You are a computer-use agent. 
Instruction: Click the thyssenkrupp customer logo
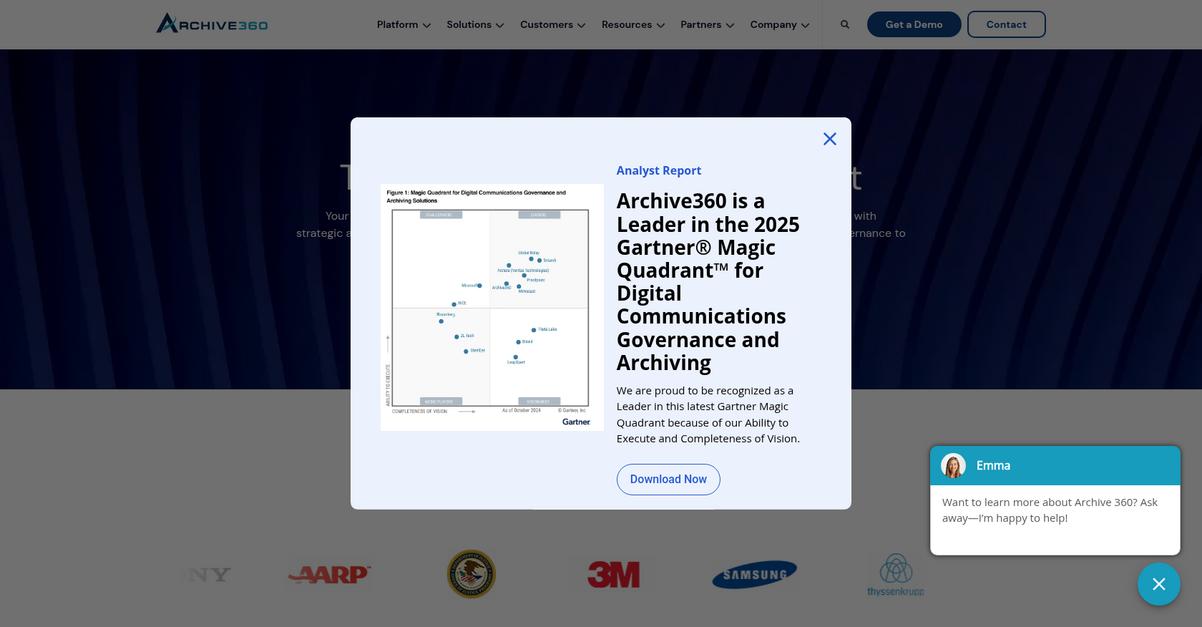896,575
